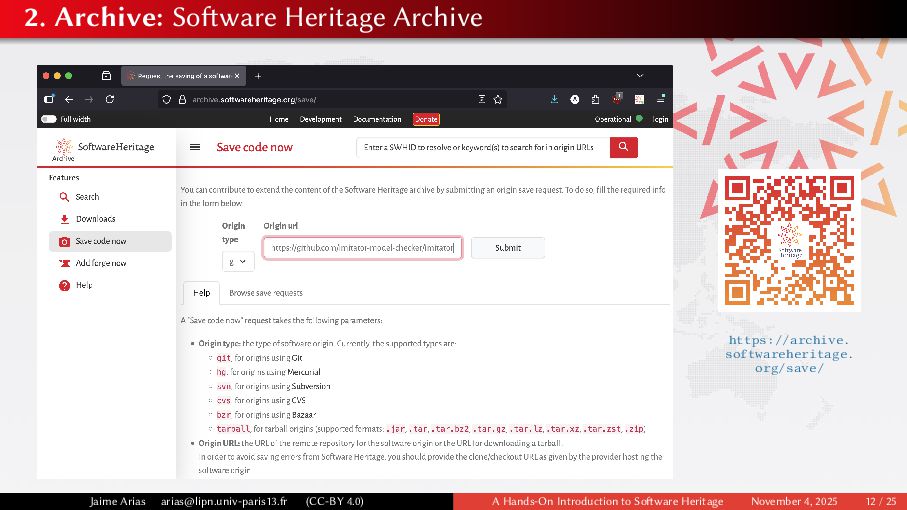
Task: Click the Save code now camera icon
Action: [x=64, y=241]
